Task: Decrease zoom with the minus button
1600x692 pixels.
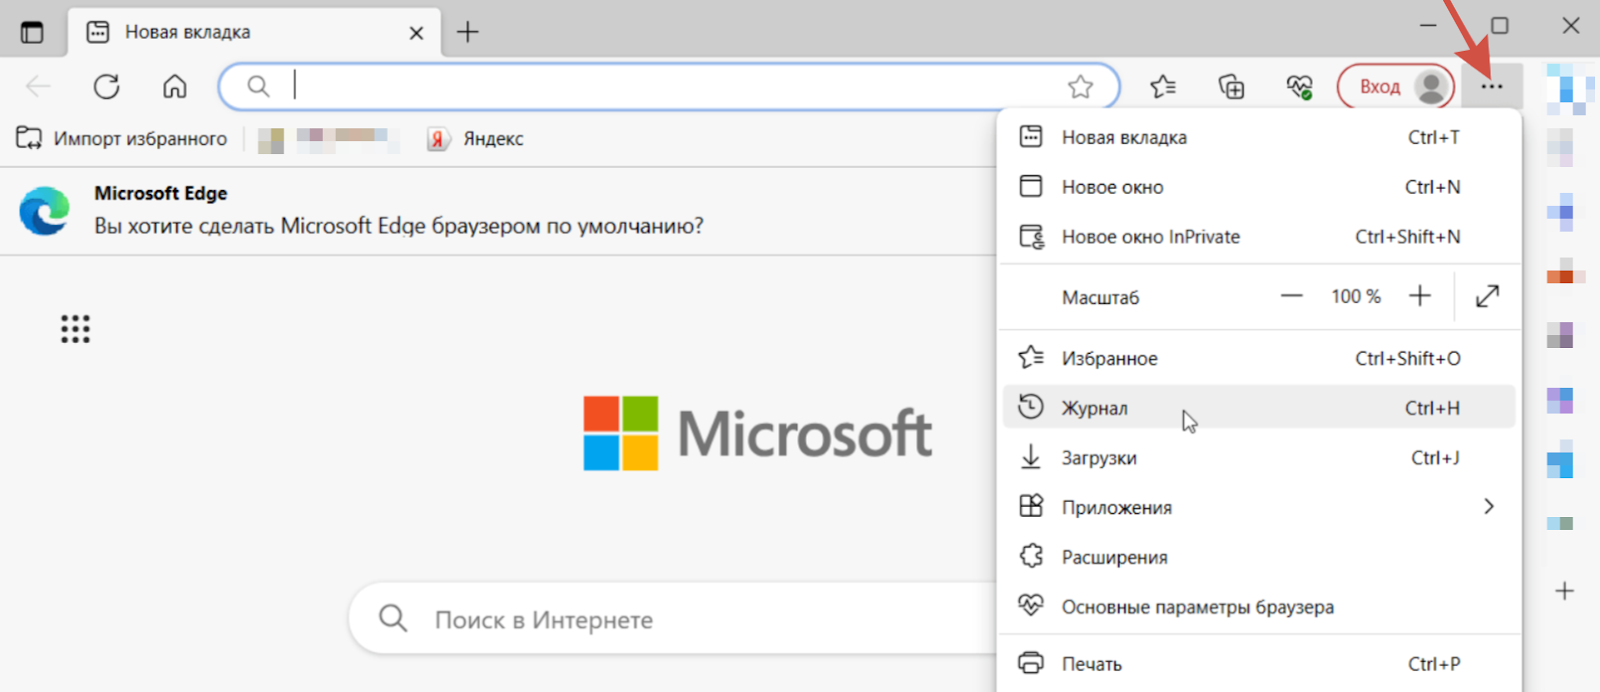Action: tap(1291, 296)
